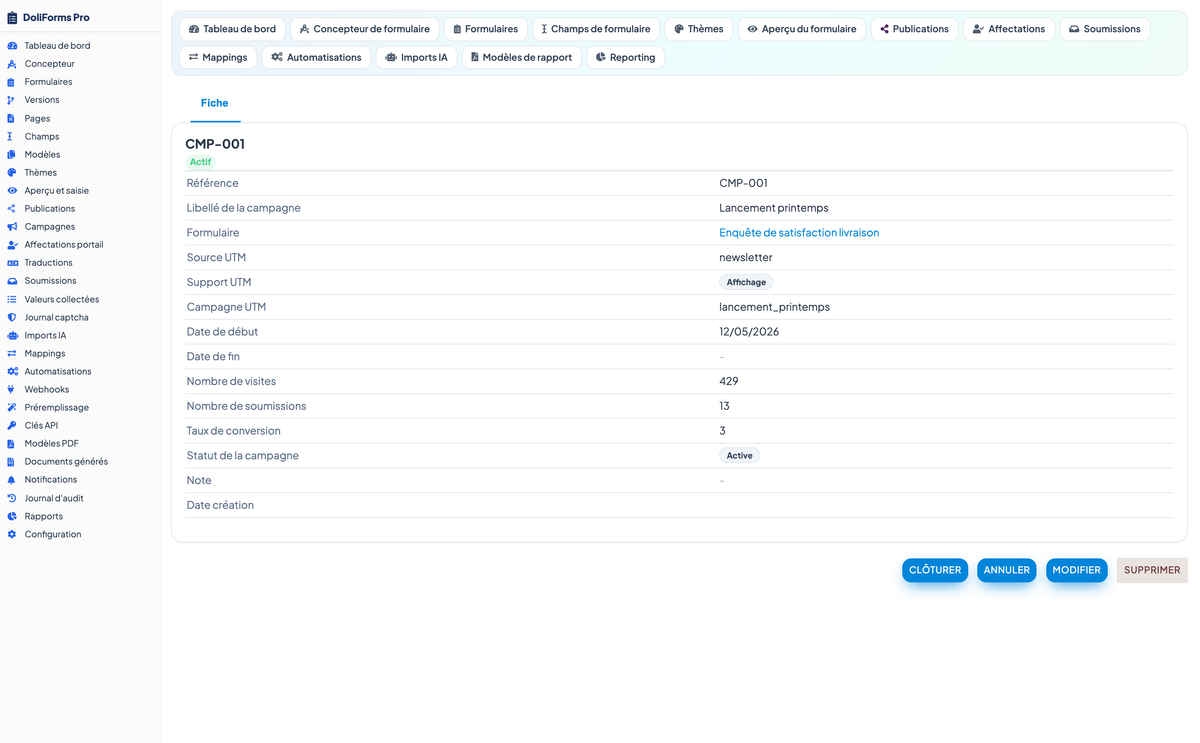This screenshot has height=743, width=1200.
Task: Open Traductions in the sidebar
Action: [x=48, y=263]
